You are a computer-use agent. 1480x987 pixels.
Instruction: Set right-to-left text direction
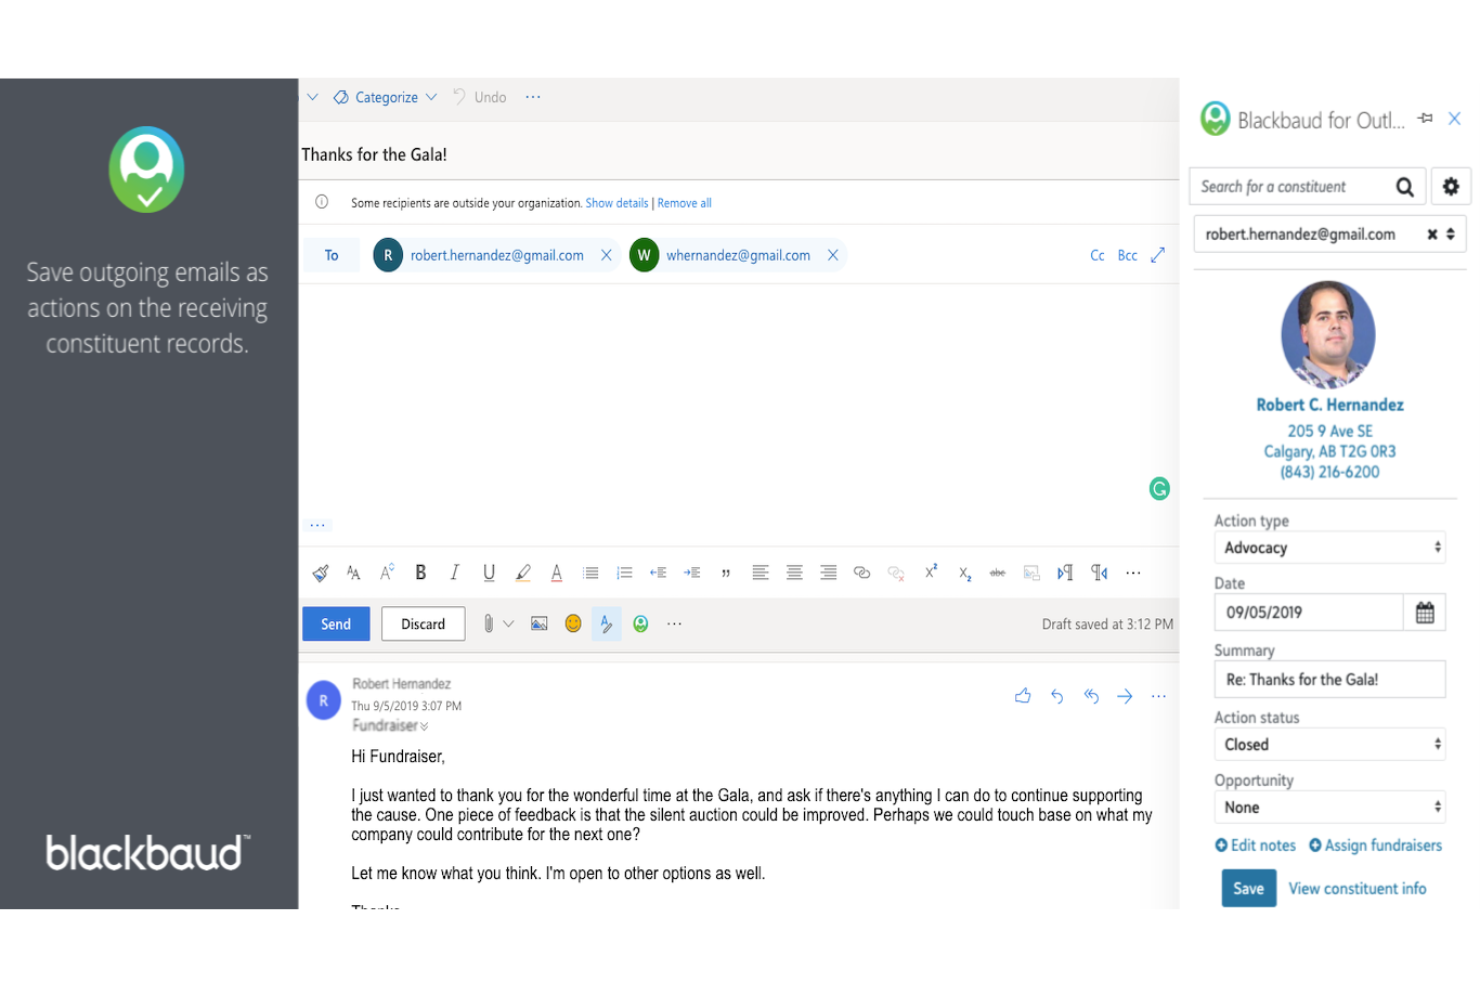[1099, 573]
